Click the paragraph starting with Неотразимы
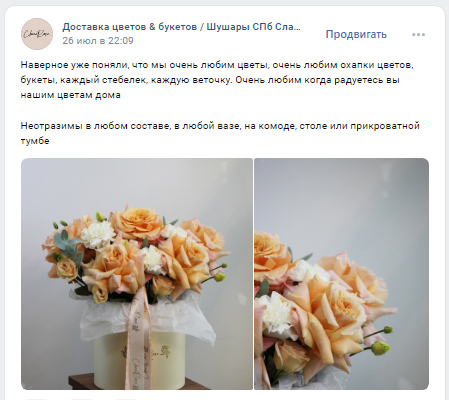 (220, 133)
